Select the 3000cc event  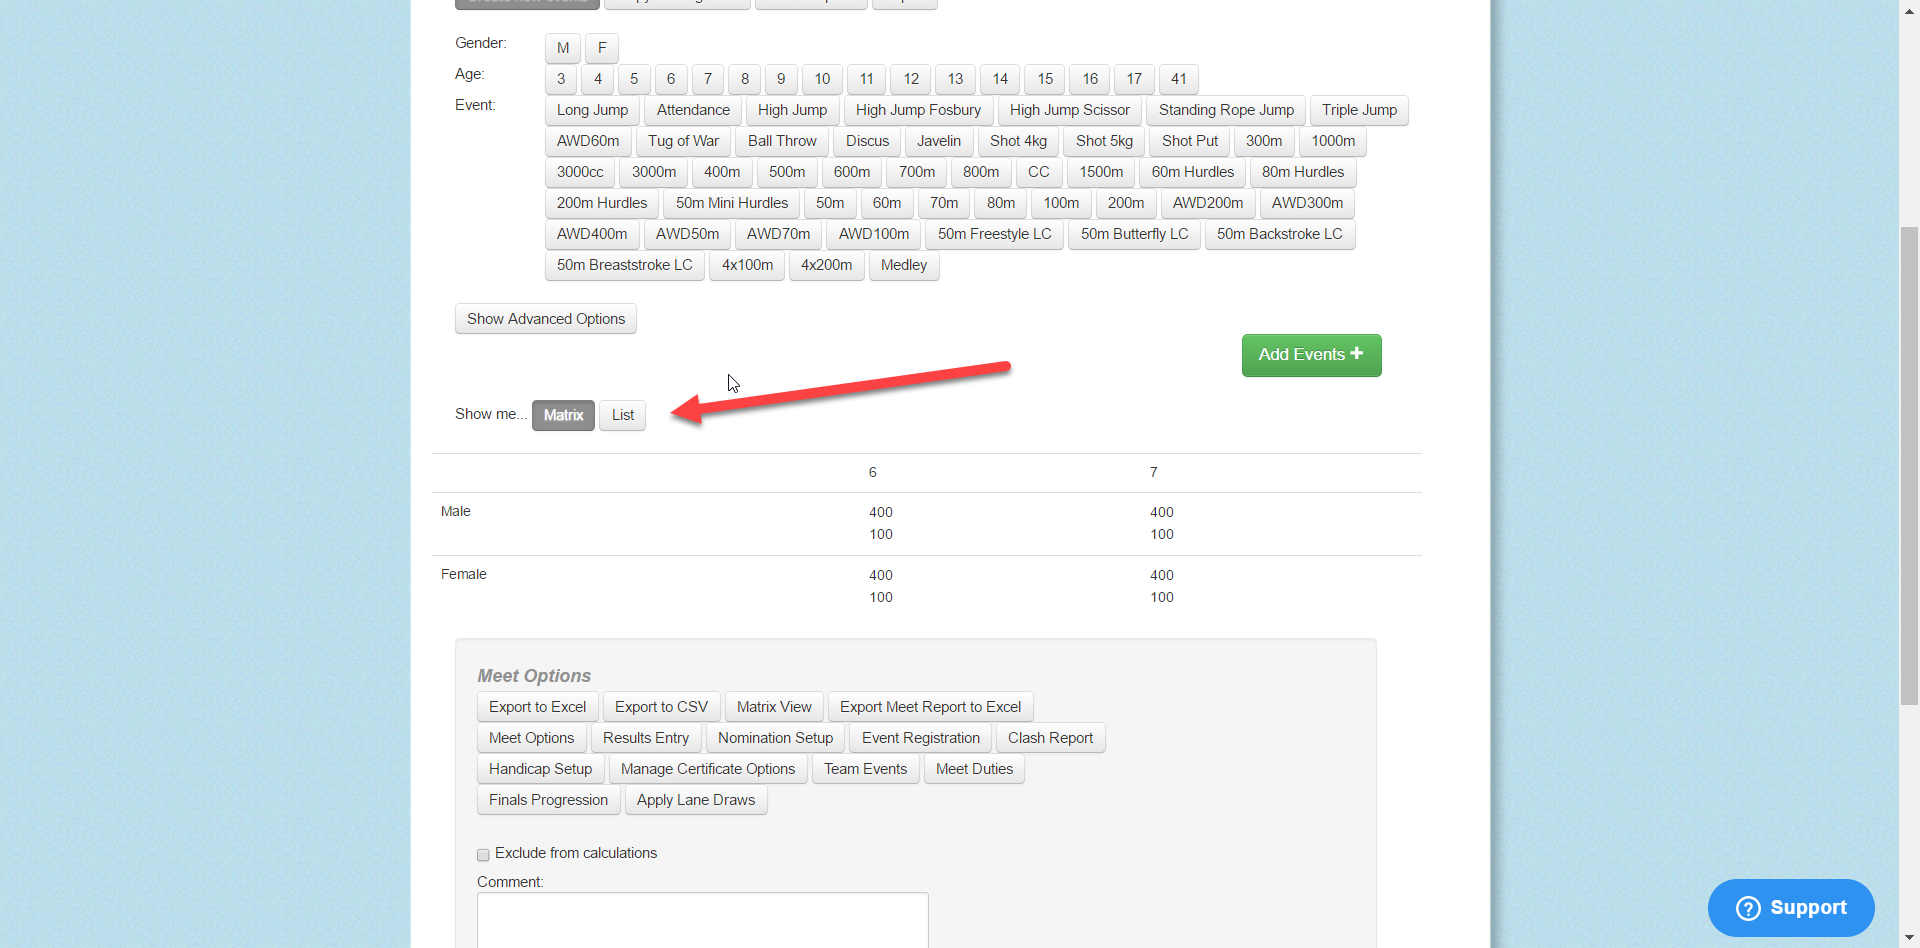point(580,172)
